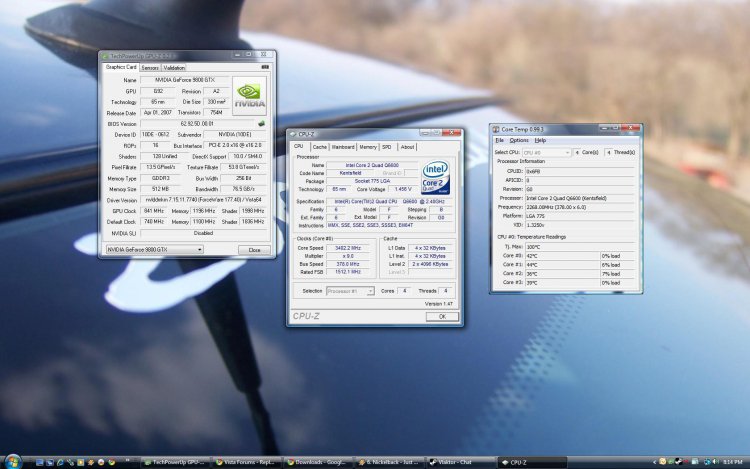
Task: Click the Core #2 7% load value
Action: pyautogui.click(x=618, y=274)
